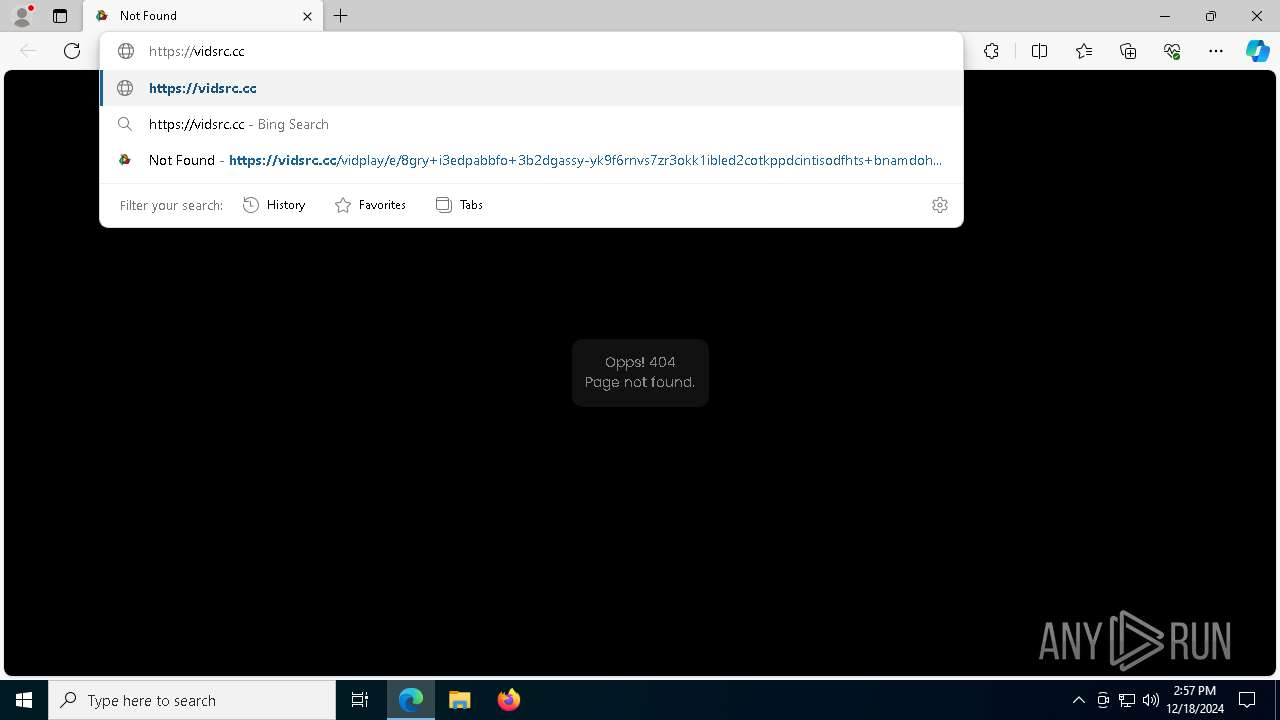Click Microsoft Edge taskbar icon
Viewport: 1280px width, 720px height.
(411, 700)
